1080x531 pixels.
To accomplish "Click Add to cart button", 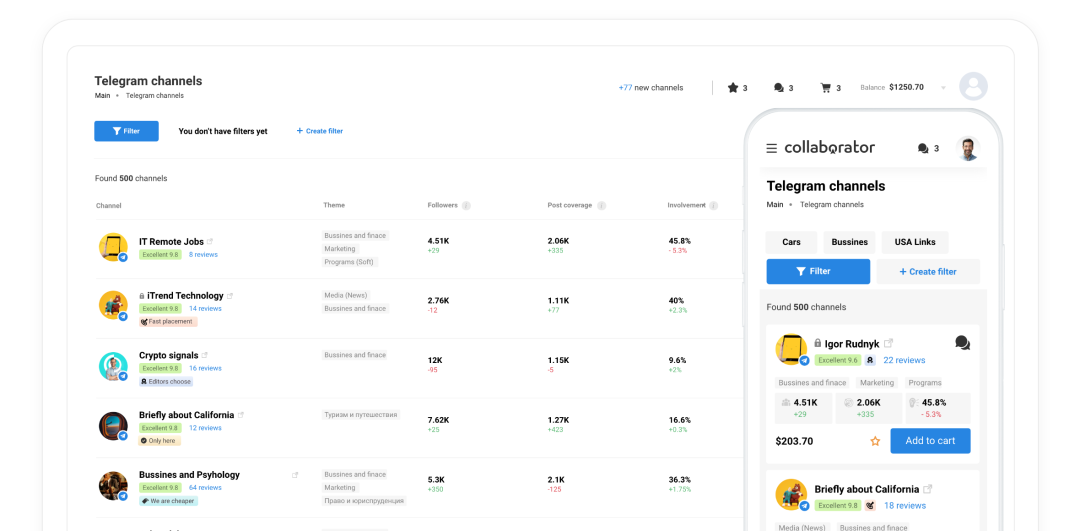I will click(x=930, y=441).
